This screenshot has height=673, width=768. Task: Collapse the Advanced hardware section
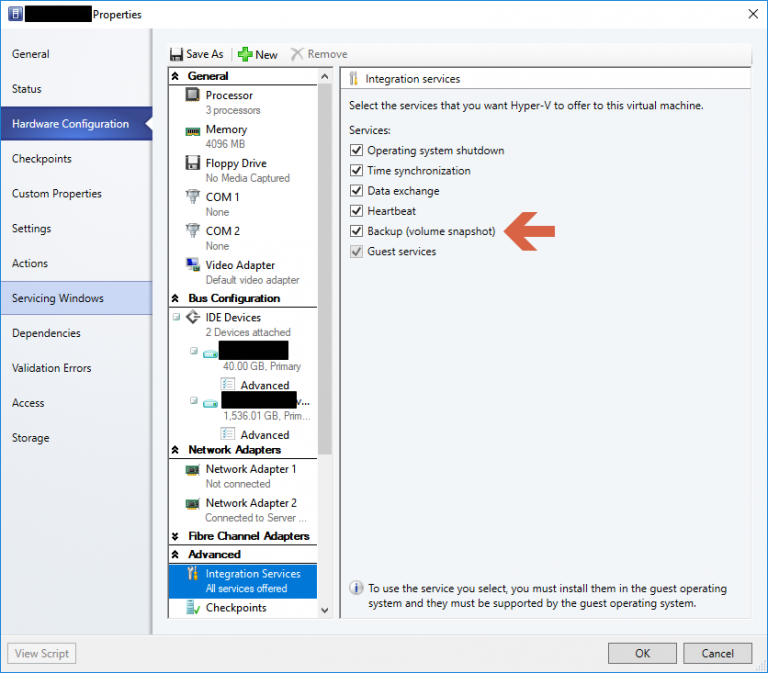click(175, 554)
